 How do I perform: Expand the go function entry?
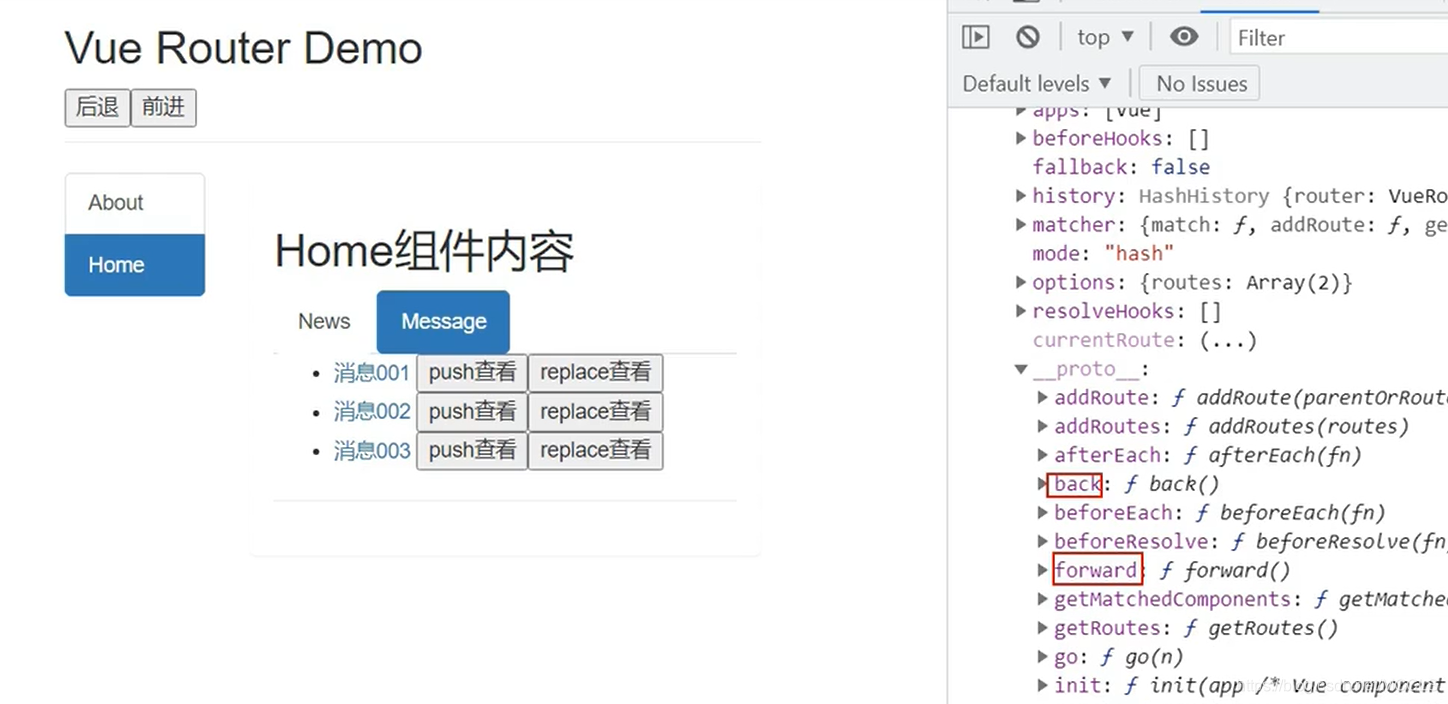1043,657
